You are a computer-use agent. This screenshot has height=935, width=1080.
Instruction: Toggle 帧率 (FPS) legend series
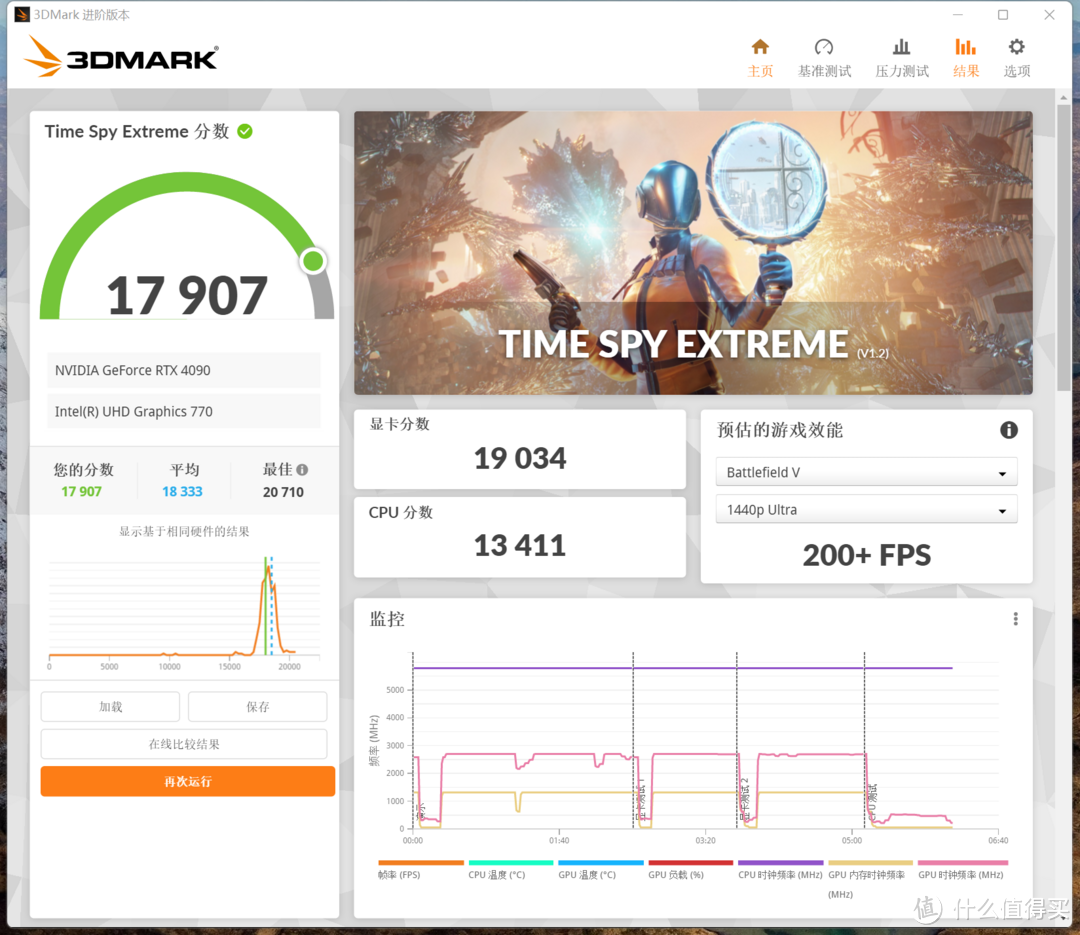tap(420, 870)
